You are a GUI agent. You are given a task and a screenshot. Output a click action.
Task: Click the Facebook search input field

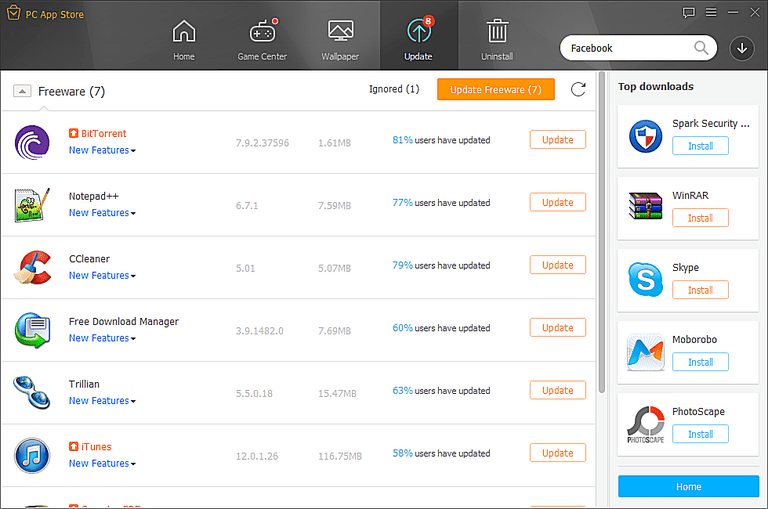pos(627,48)
